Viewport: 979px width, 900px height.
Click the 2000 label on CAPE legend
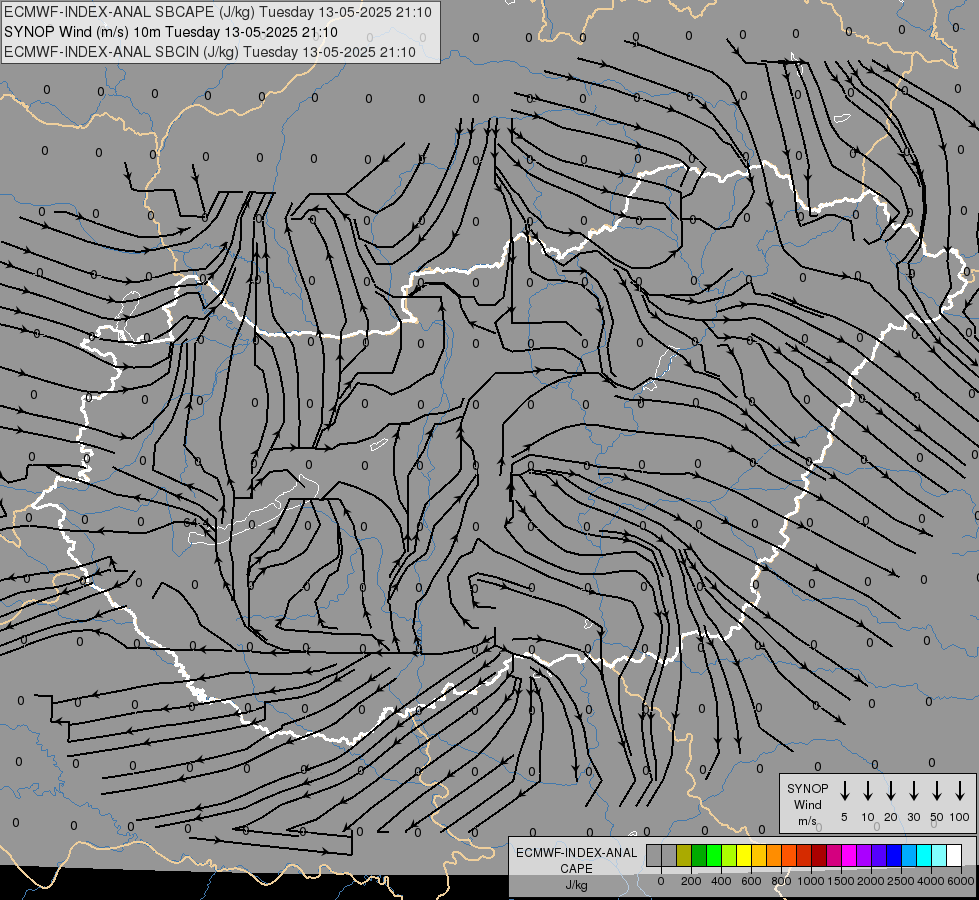[871, 881]
